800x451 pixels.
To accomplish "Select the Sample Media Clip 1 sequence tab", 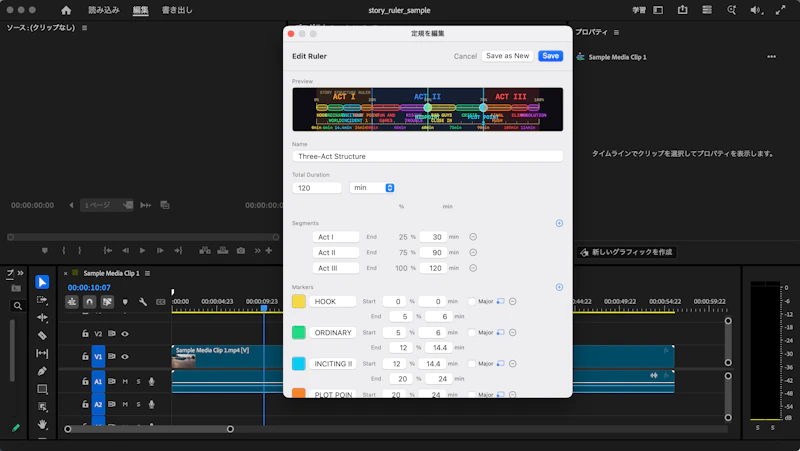I will click(111, 273).
